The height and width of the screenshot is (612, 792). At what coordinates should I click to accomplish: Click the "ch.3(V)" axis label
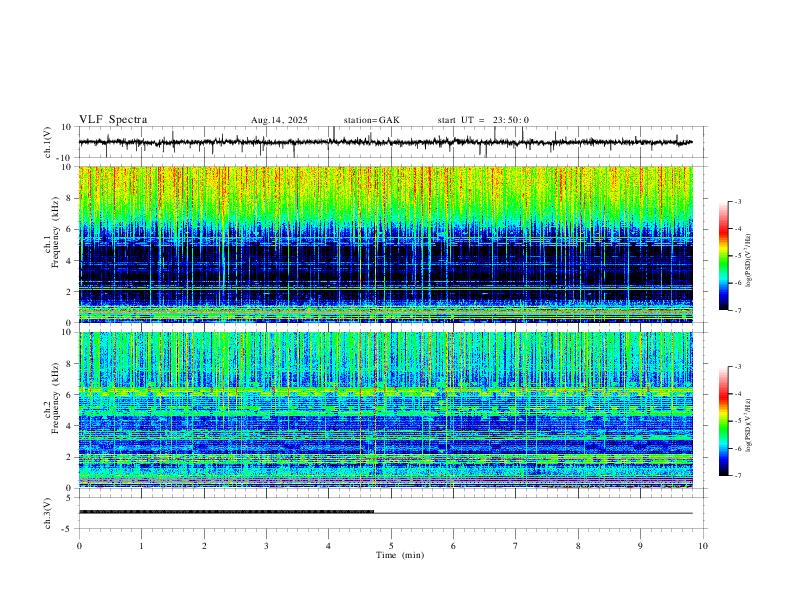(48, 513)
